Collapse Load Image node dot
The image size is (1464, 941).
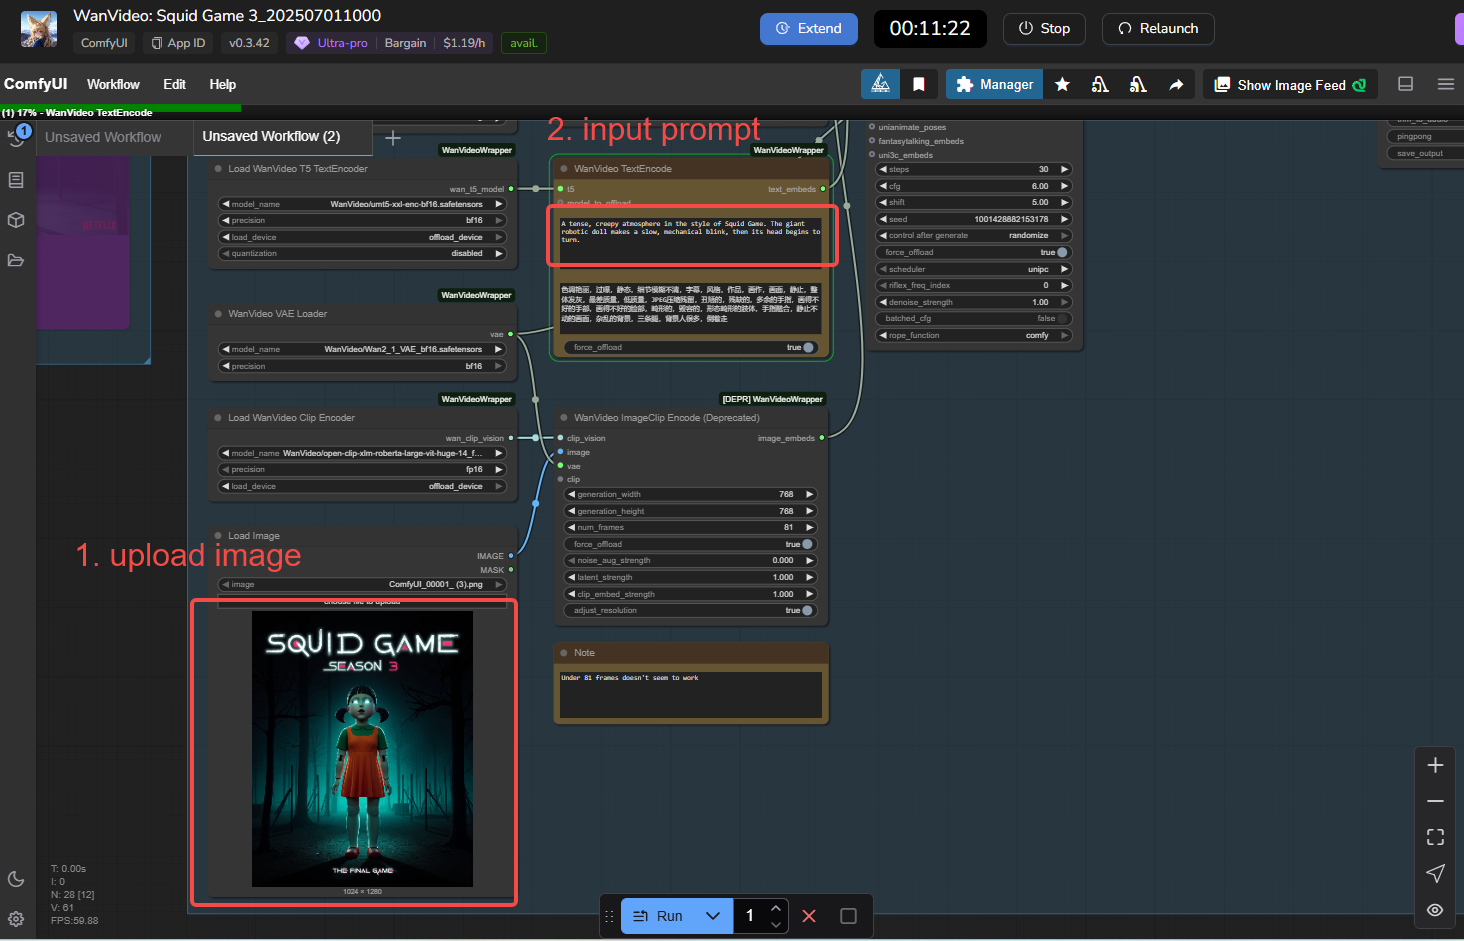218,536
